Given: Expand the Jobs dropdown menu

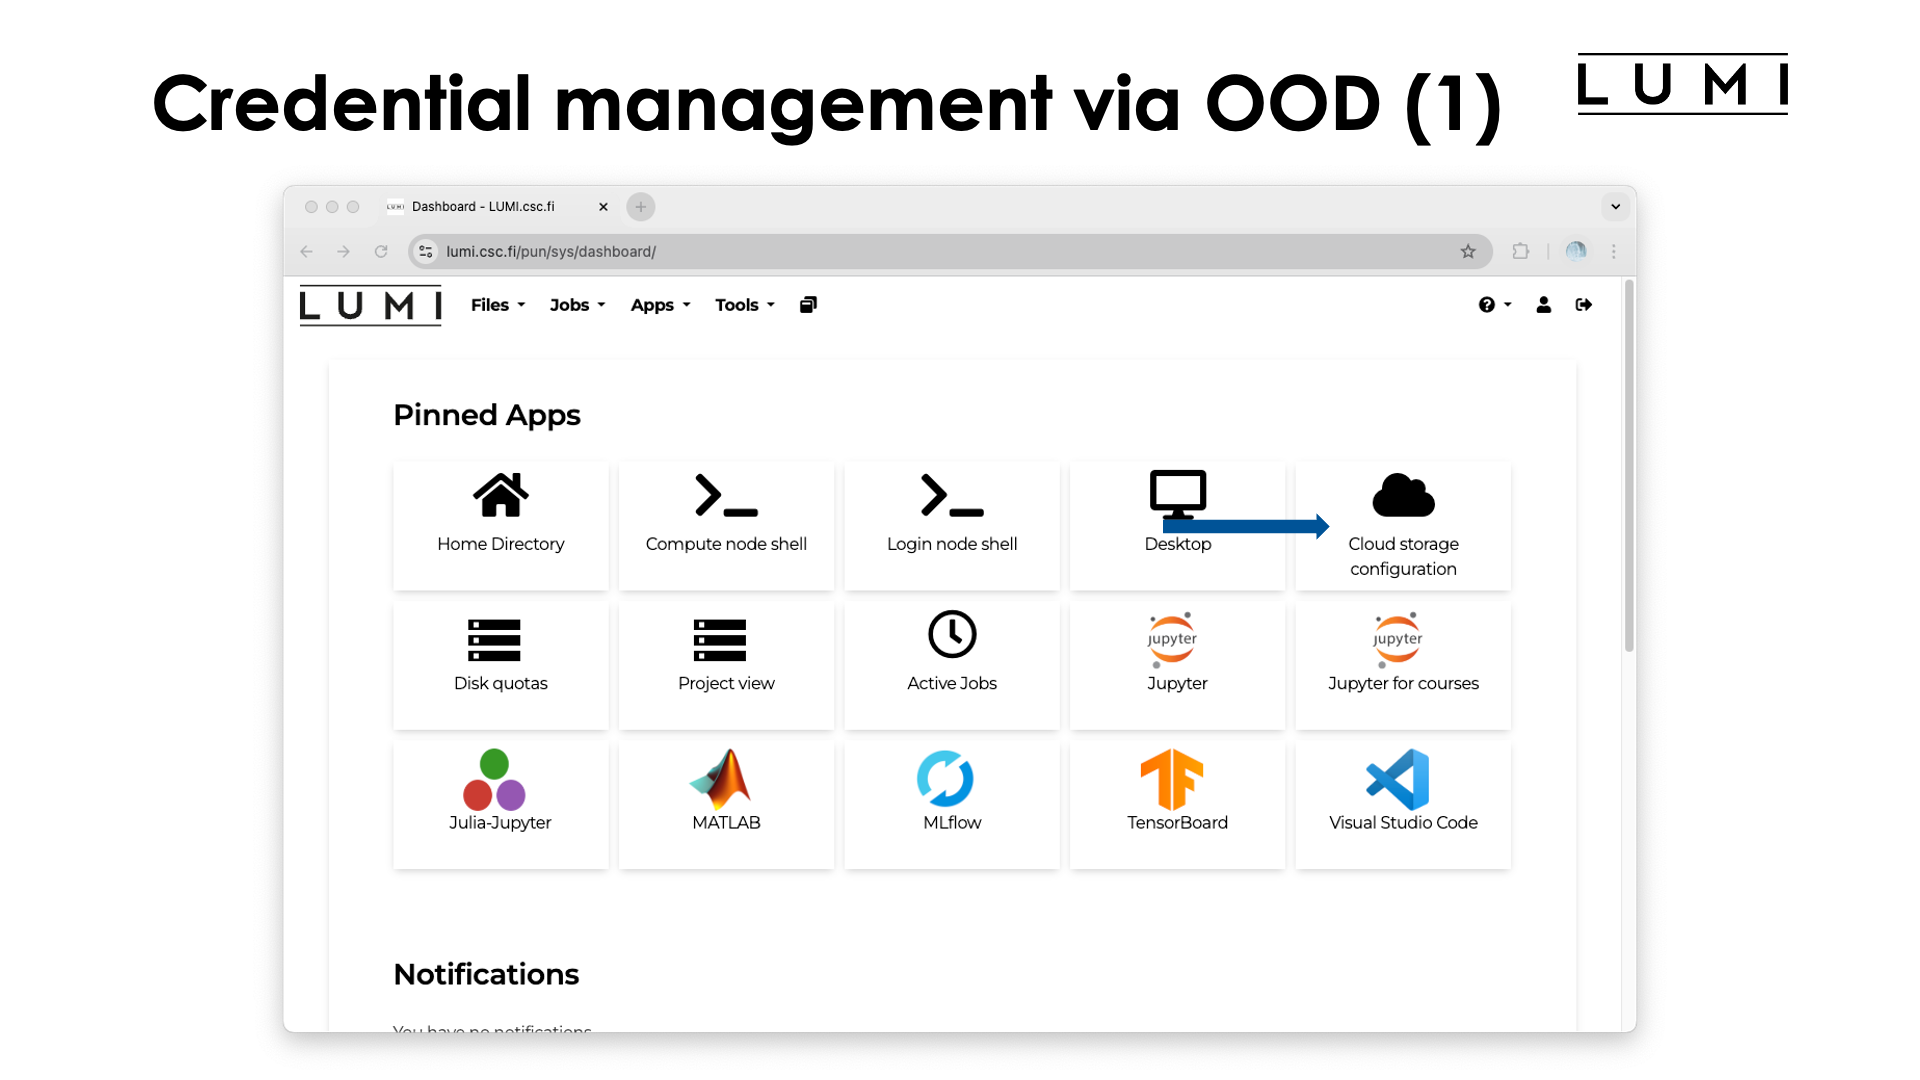Looking at the screenshot, I should pos(575,305).
